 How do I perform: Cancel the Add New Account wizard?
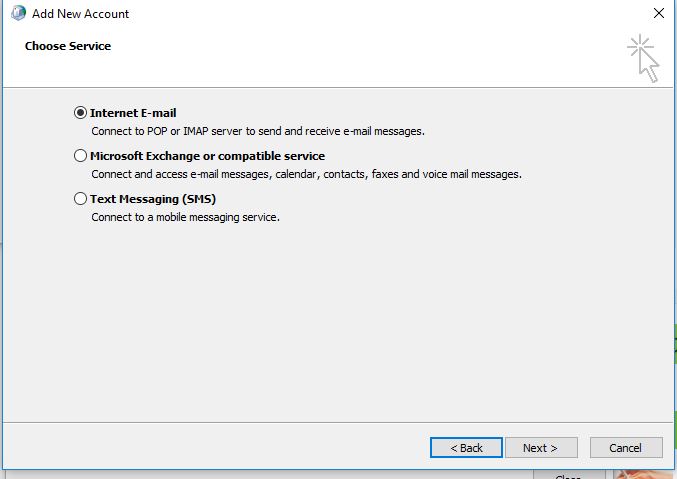point(626,448)
